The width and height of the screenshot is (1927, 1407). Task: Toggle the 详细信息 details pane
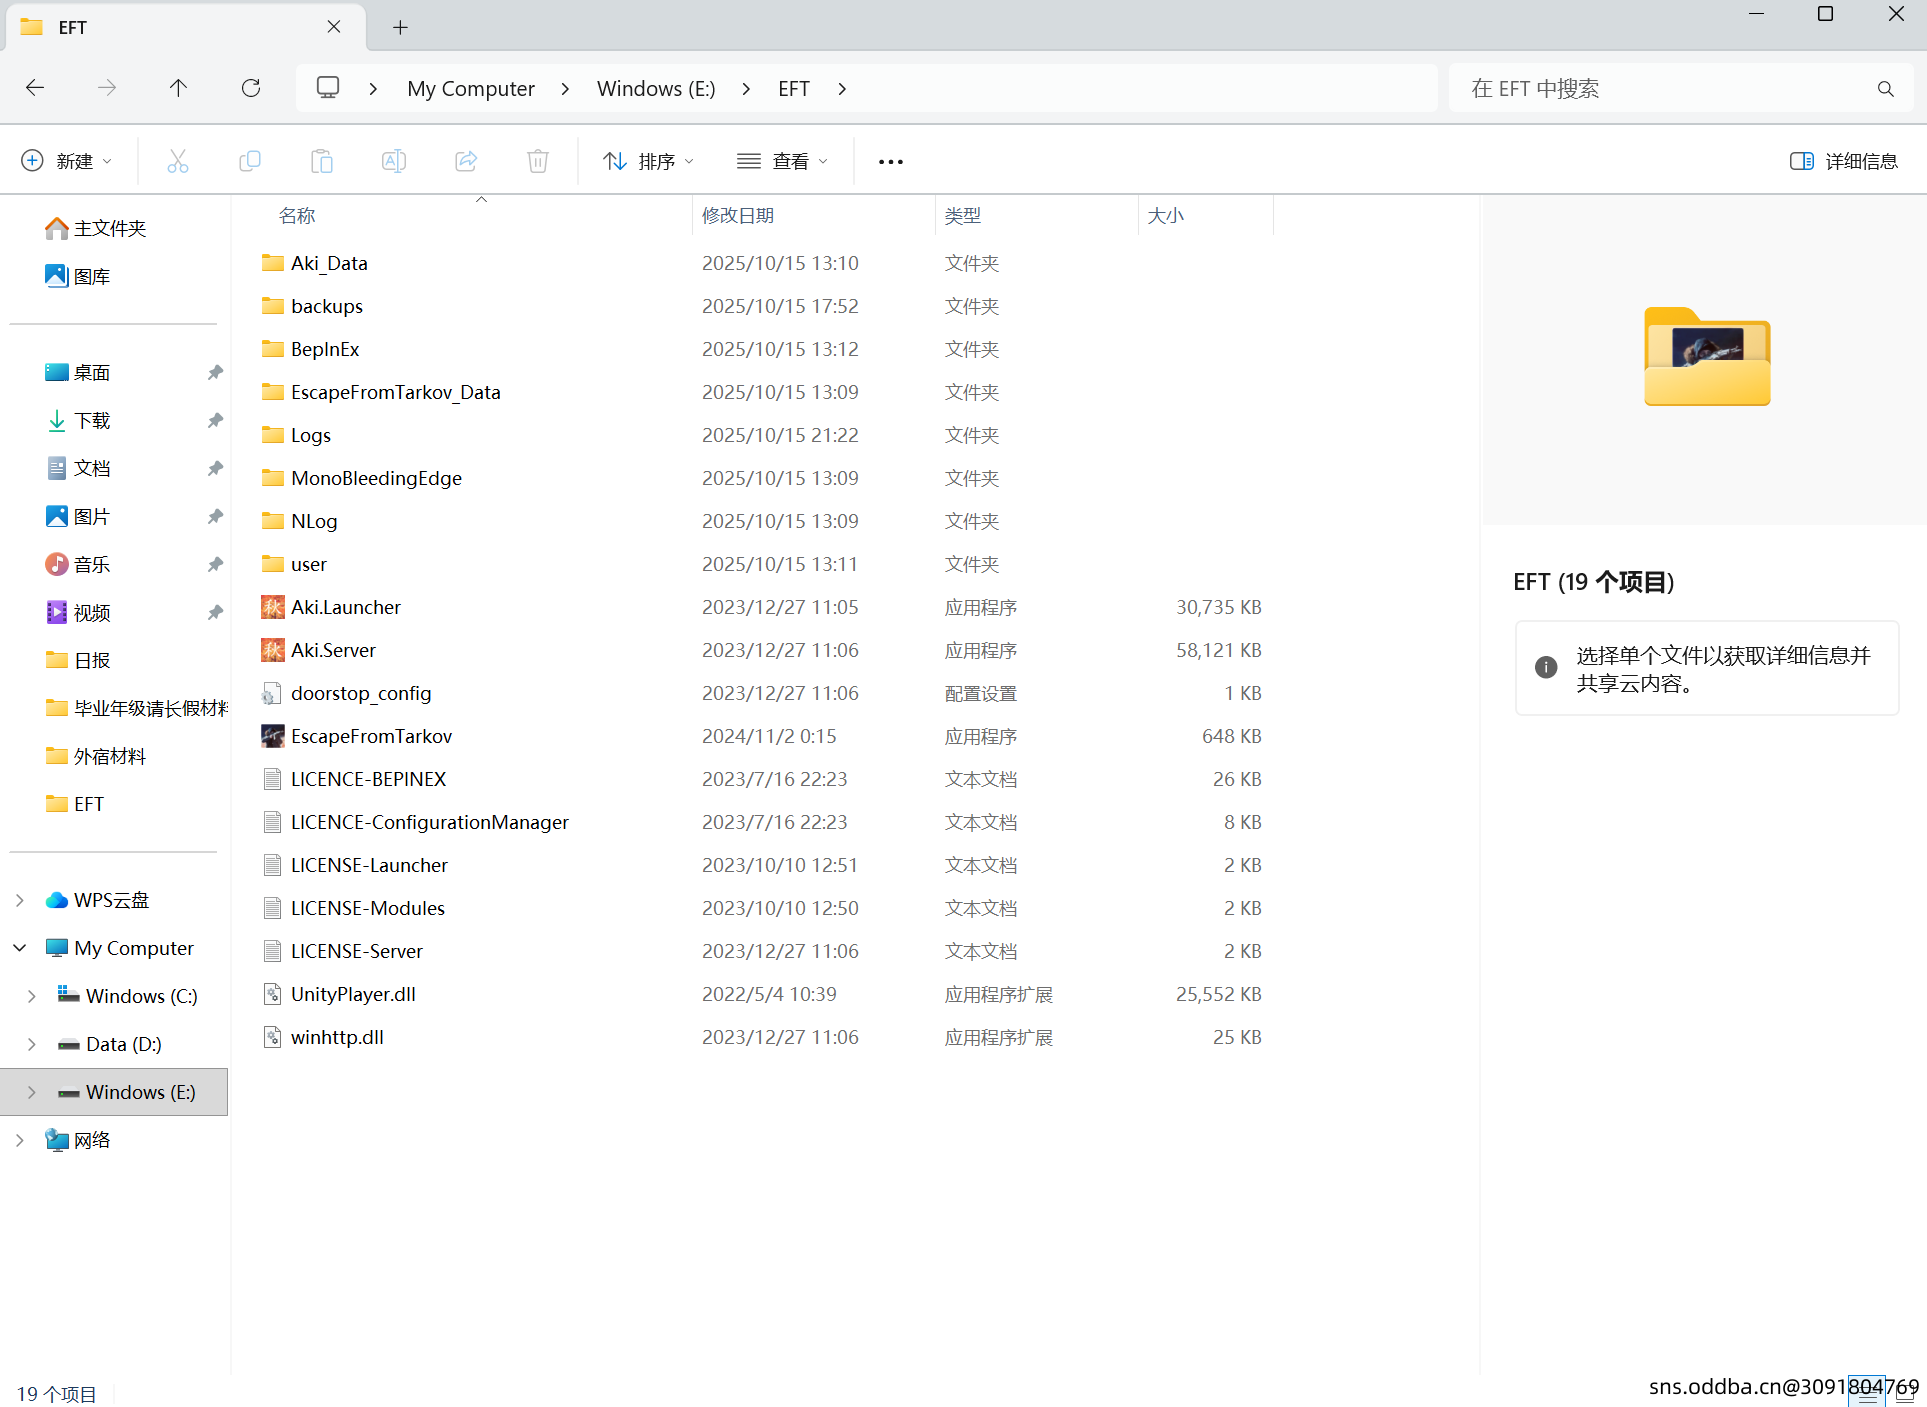[x=1843, y=161]
